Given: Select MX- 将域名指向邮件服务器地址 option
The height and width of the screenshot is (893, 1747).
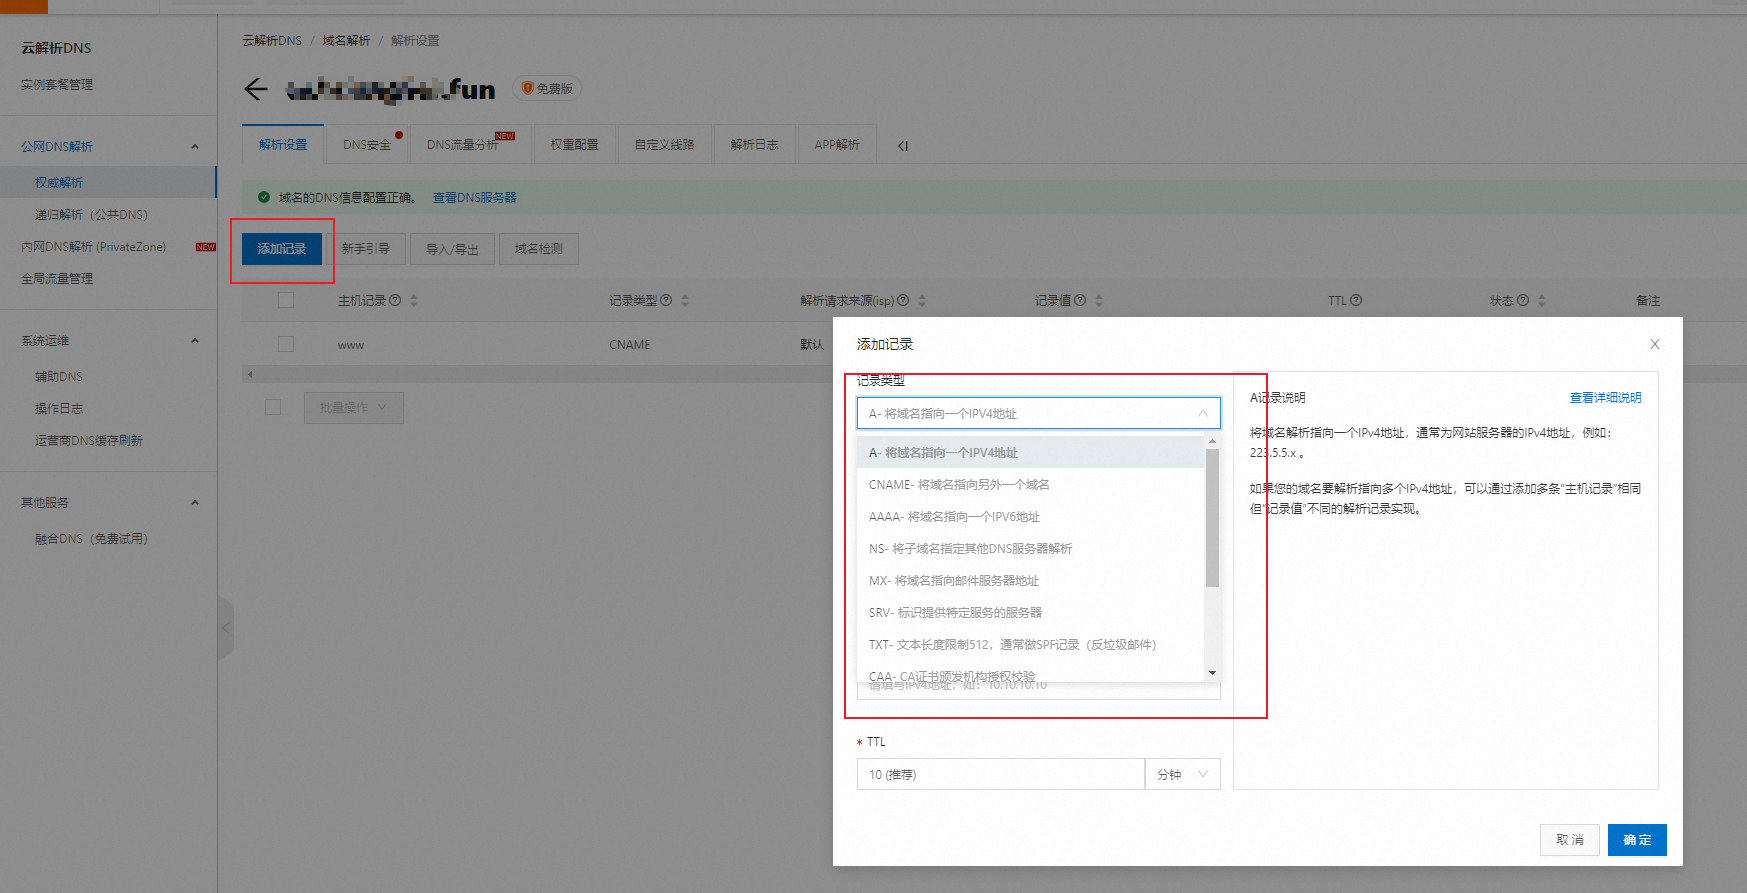Looking at the screenshot, I should pyautogui.click(x=1030, y=580).
